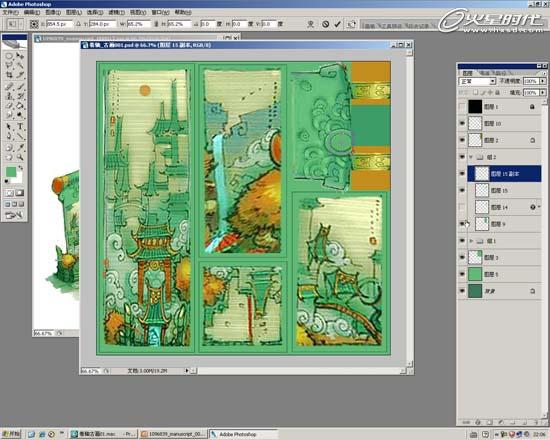Viewport: 550px width, 440px height.
Task: Select the Type tool
Action: tap(20, 127)
